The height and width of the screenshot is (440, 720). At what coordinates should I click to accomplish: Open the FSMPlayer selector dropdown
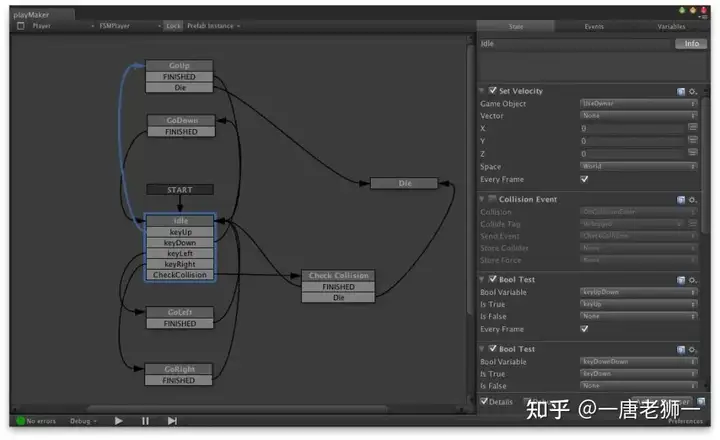click(x=129, y=26)
